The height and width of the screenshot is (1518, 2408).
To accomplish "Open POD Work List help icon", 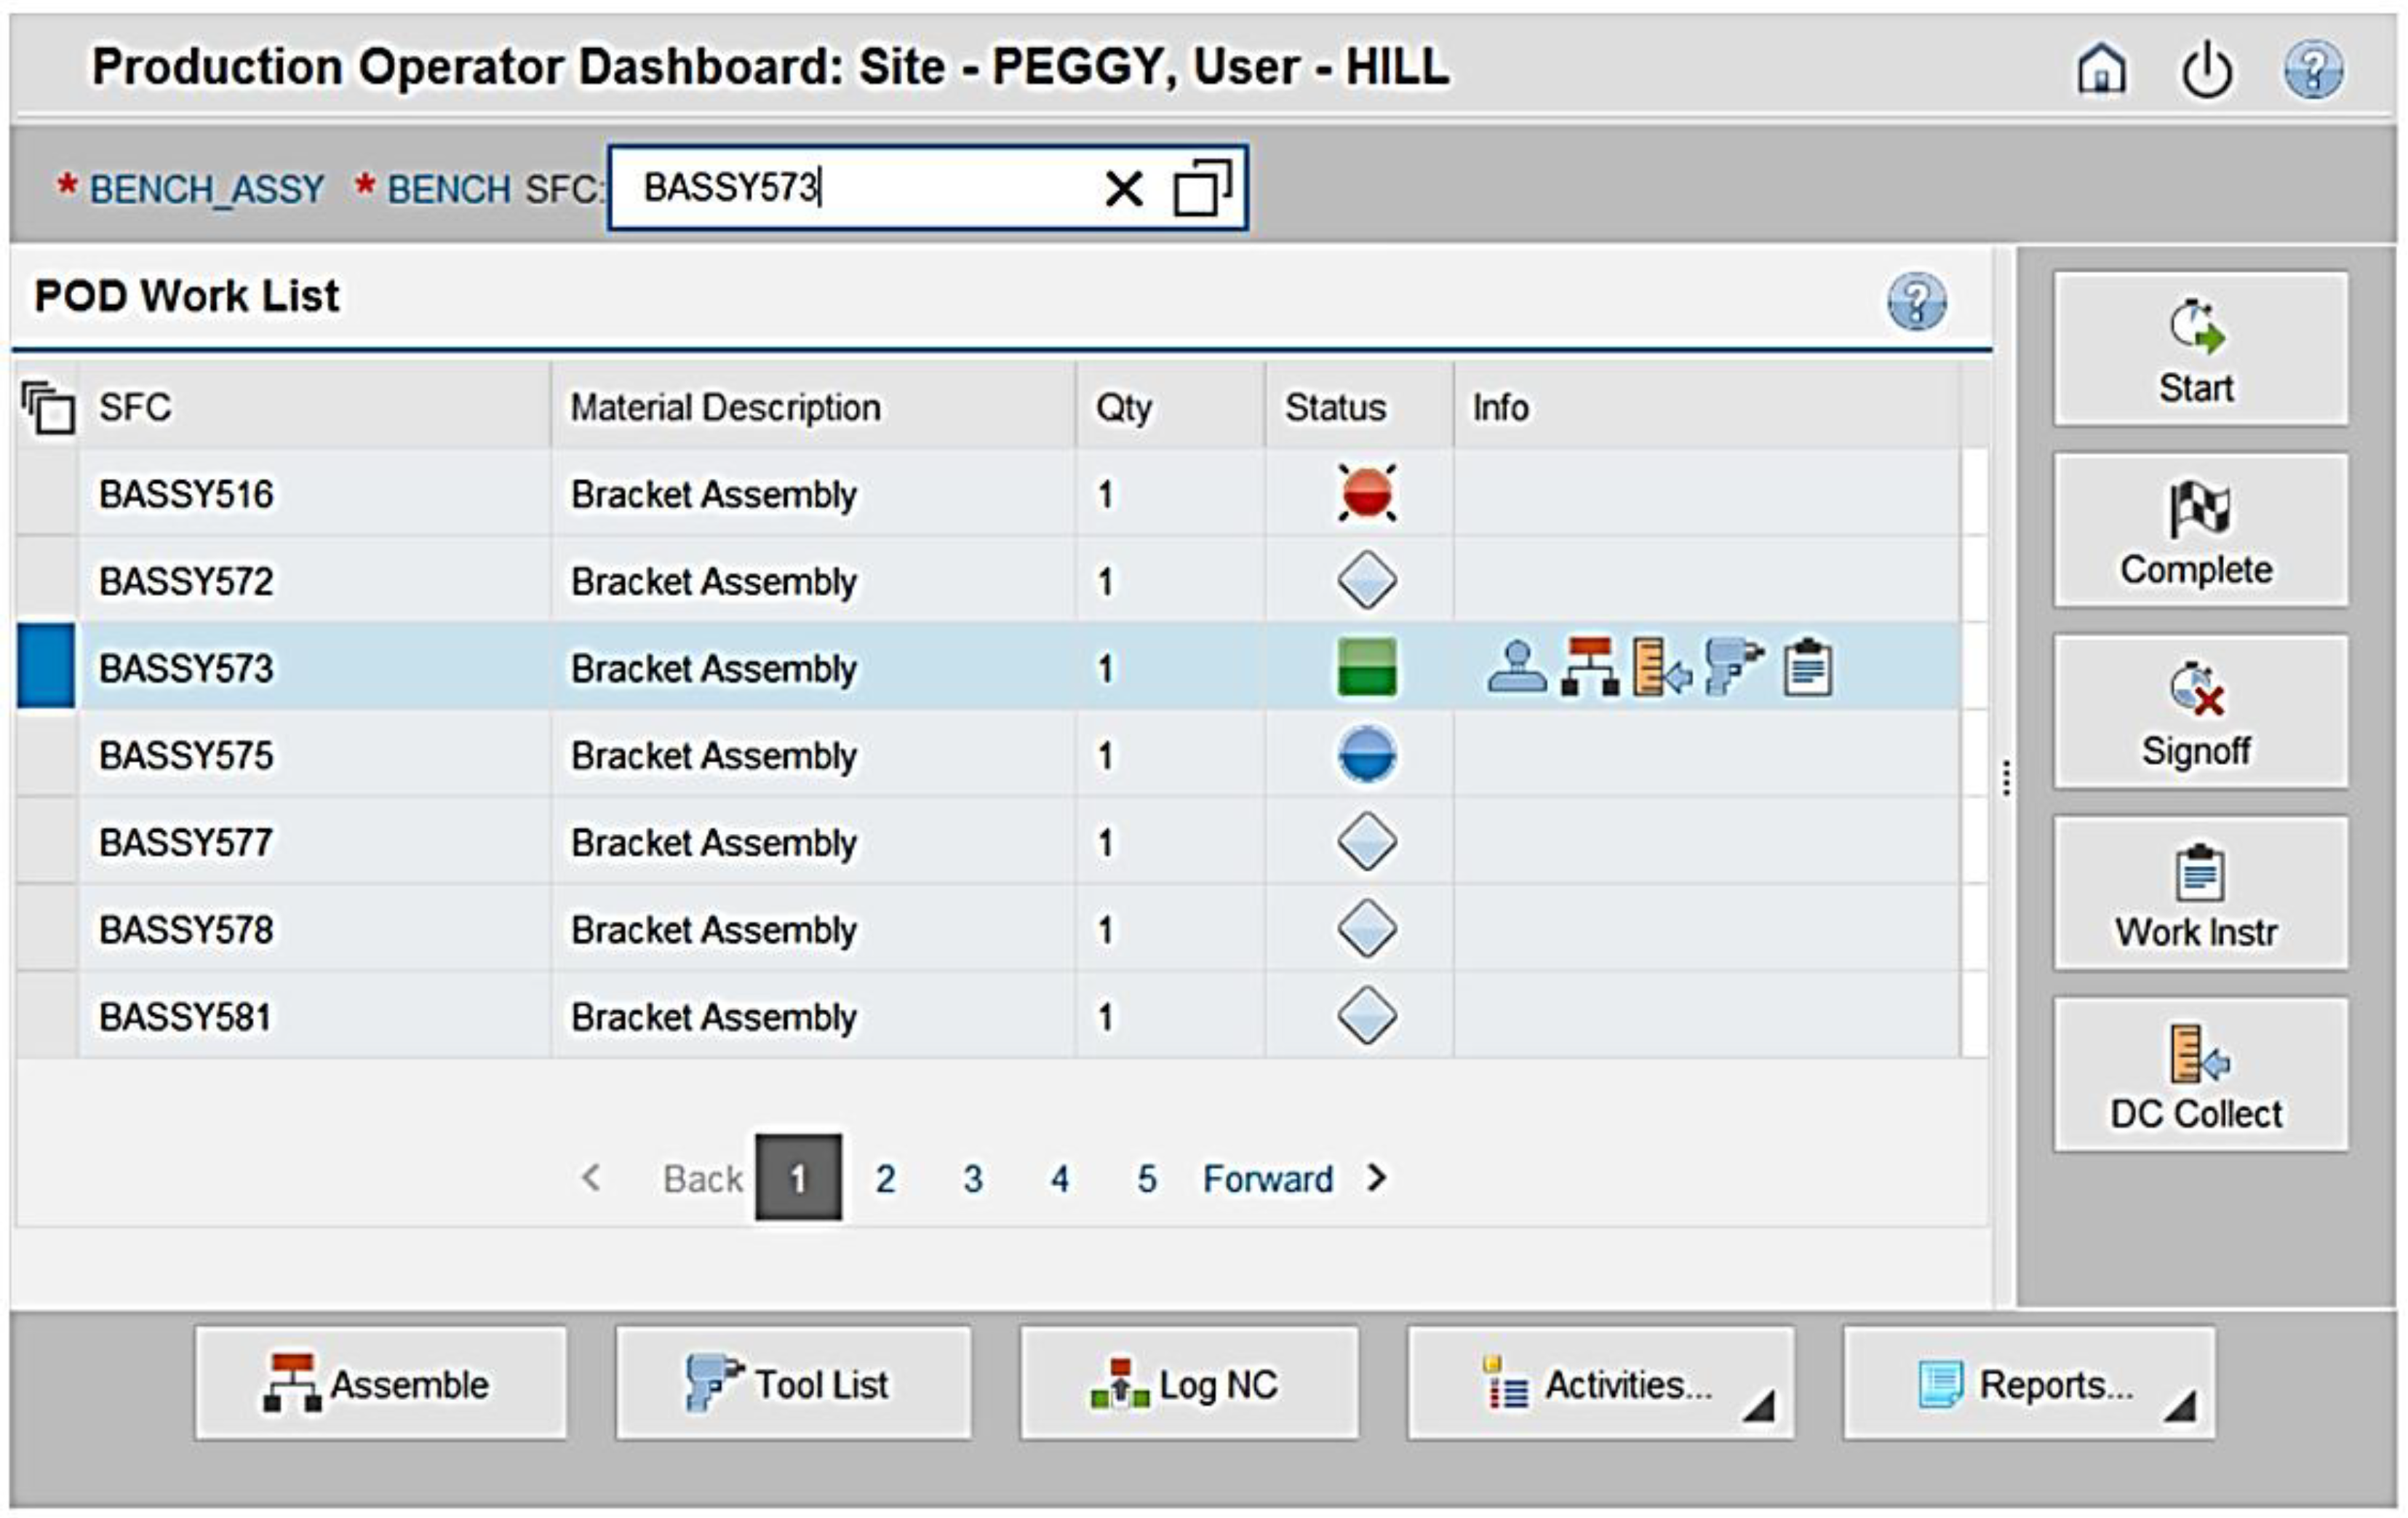I will click(x=1916, y=301).
